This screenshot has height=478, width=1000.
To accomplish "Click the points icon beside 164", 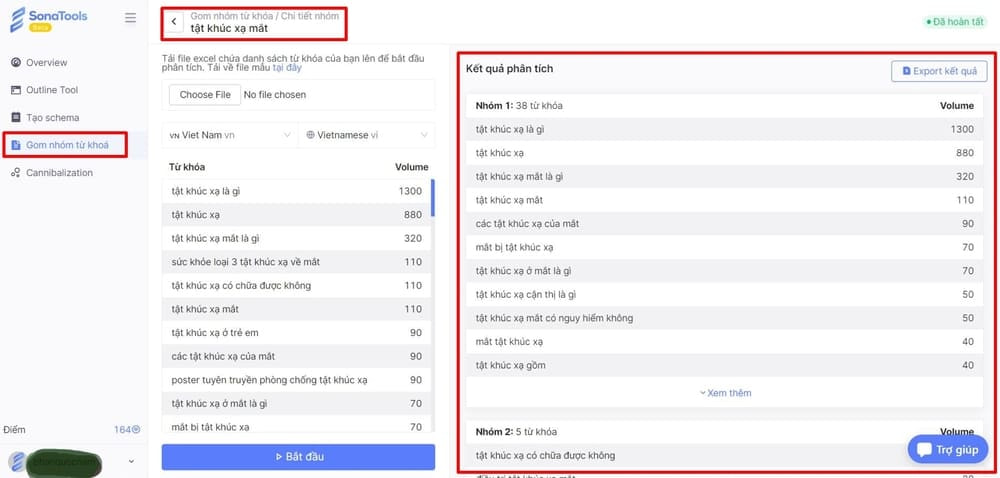I will click(x=136, y=430).
